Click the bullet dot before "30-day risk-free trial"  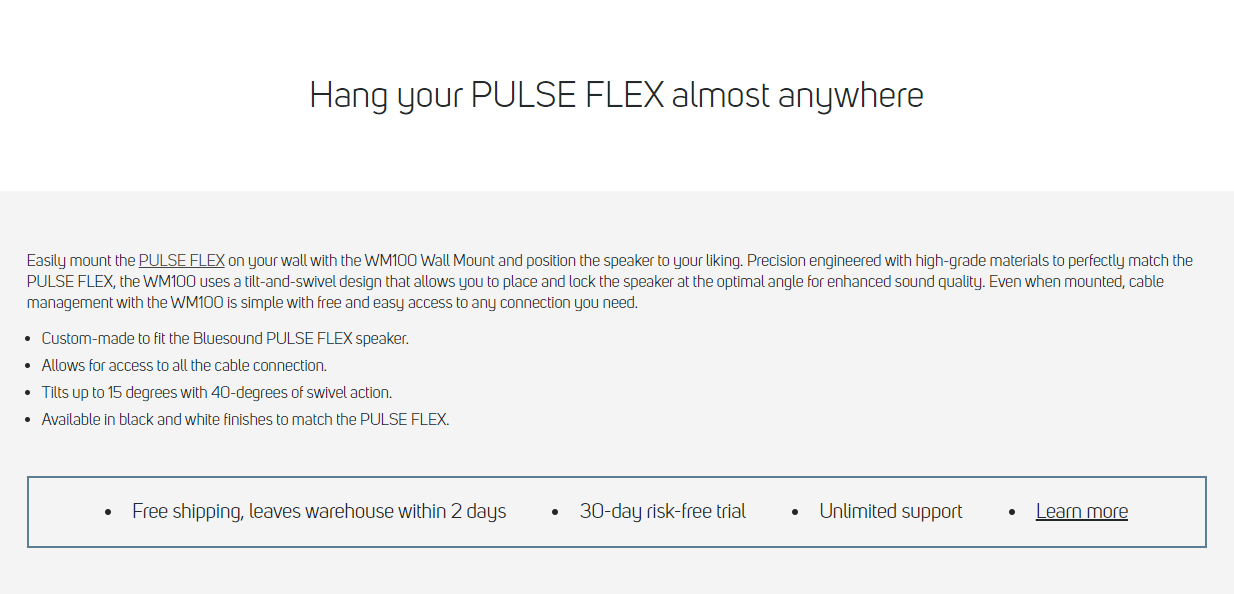pyautogui.click(x=555, y=513)
